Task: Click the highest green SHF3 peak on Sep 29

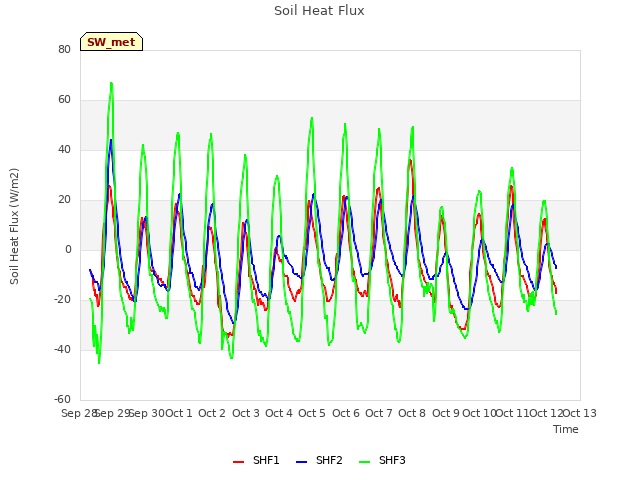Action: [111, 83]
